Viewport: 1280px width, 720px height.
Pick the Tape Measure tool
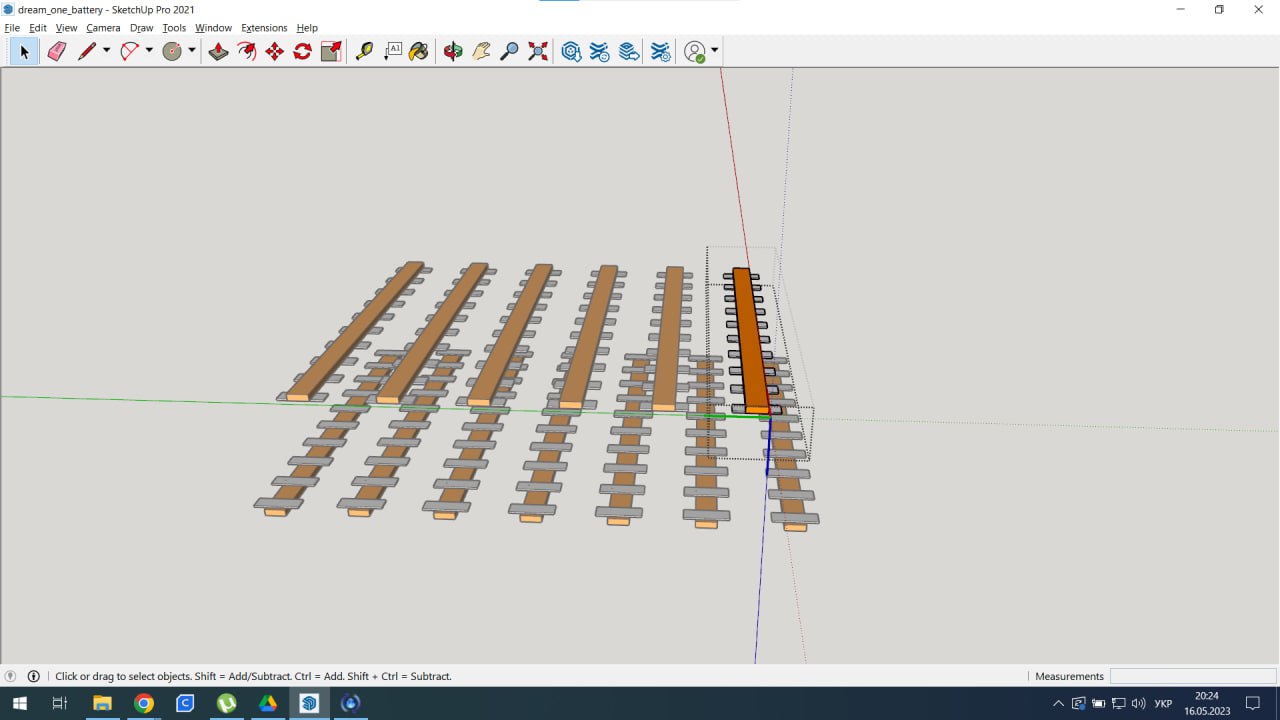click(x=364, y=51)
